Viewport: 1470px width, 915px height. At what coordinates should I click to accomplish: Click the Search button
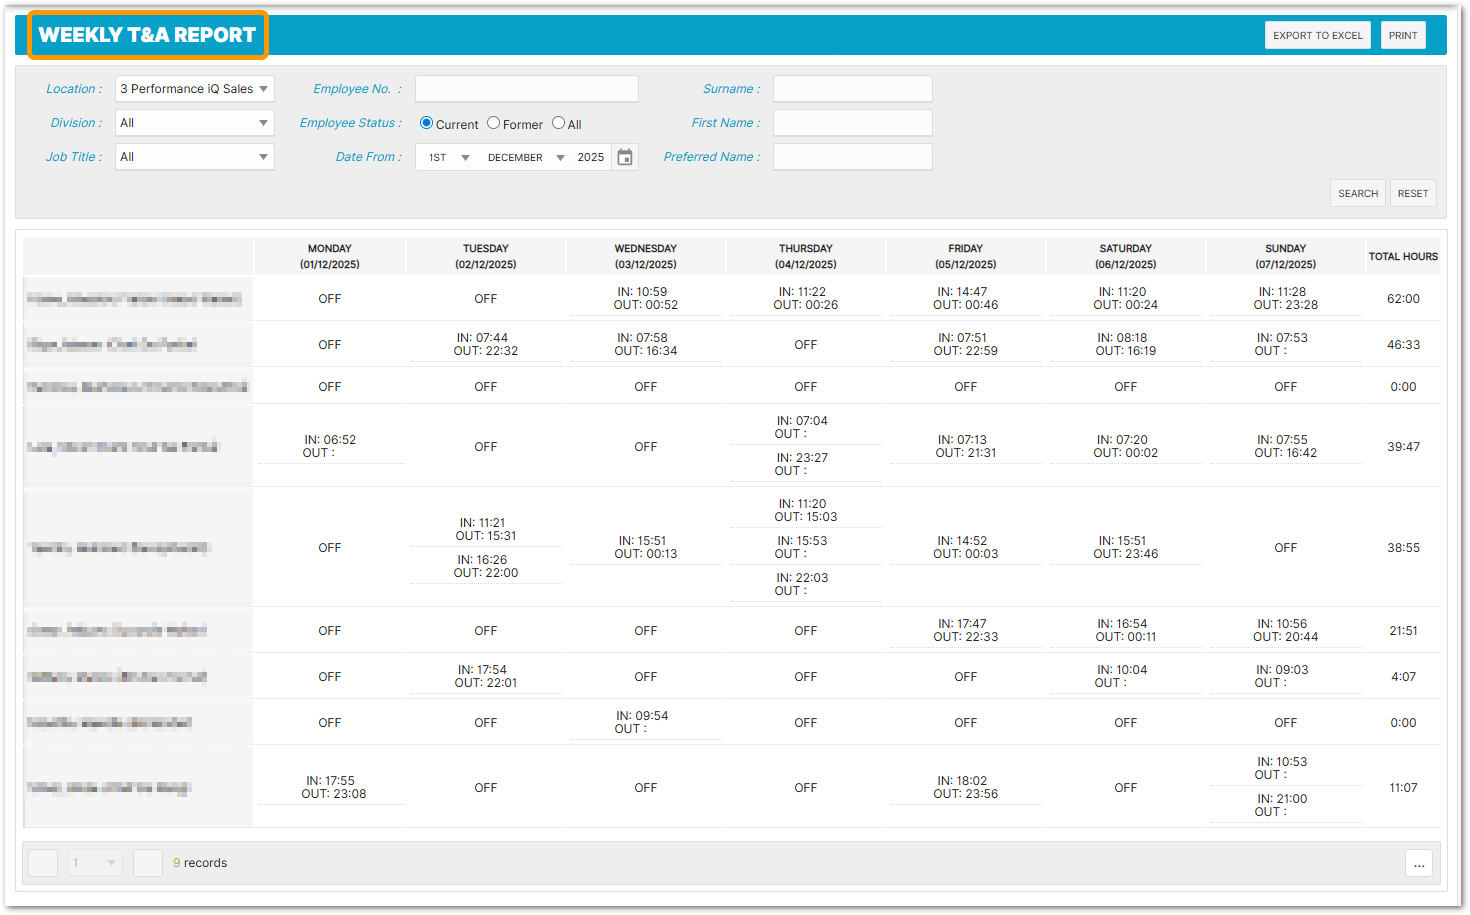coord(1357,193)
